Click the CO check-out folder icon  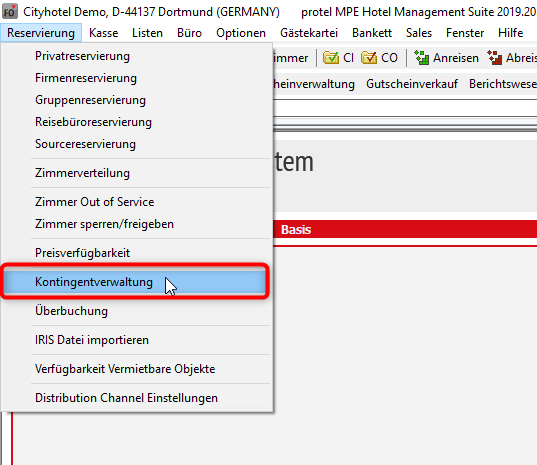point(369,58)
